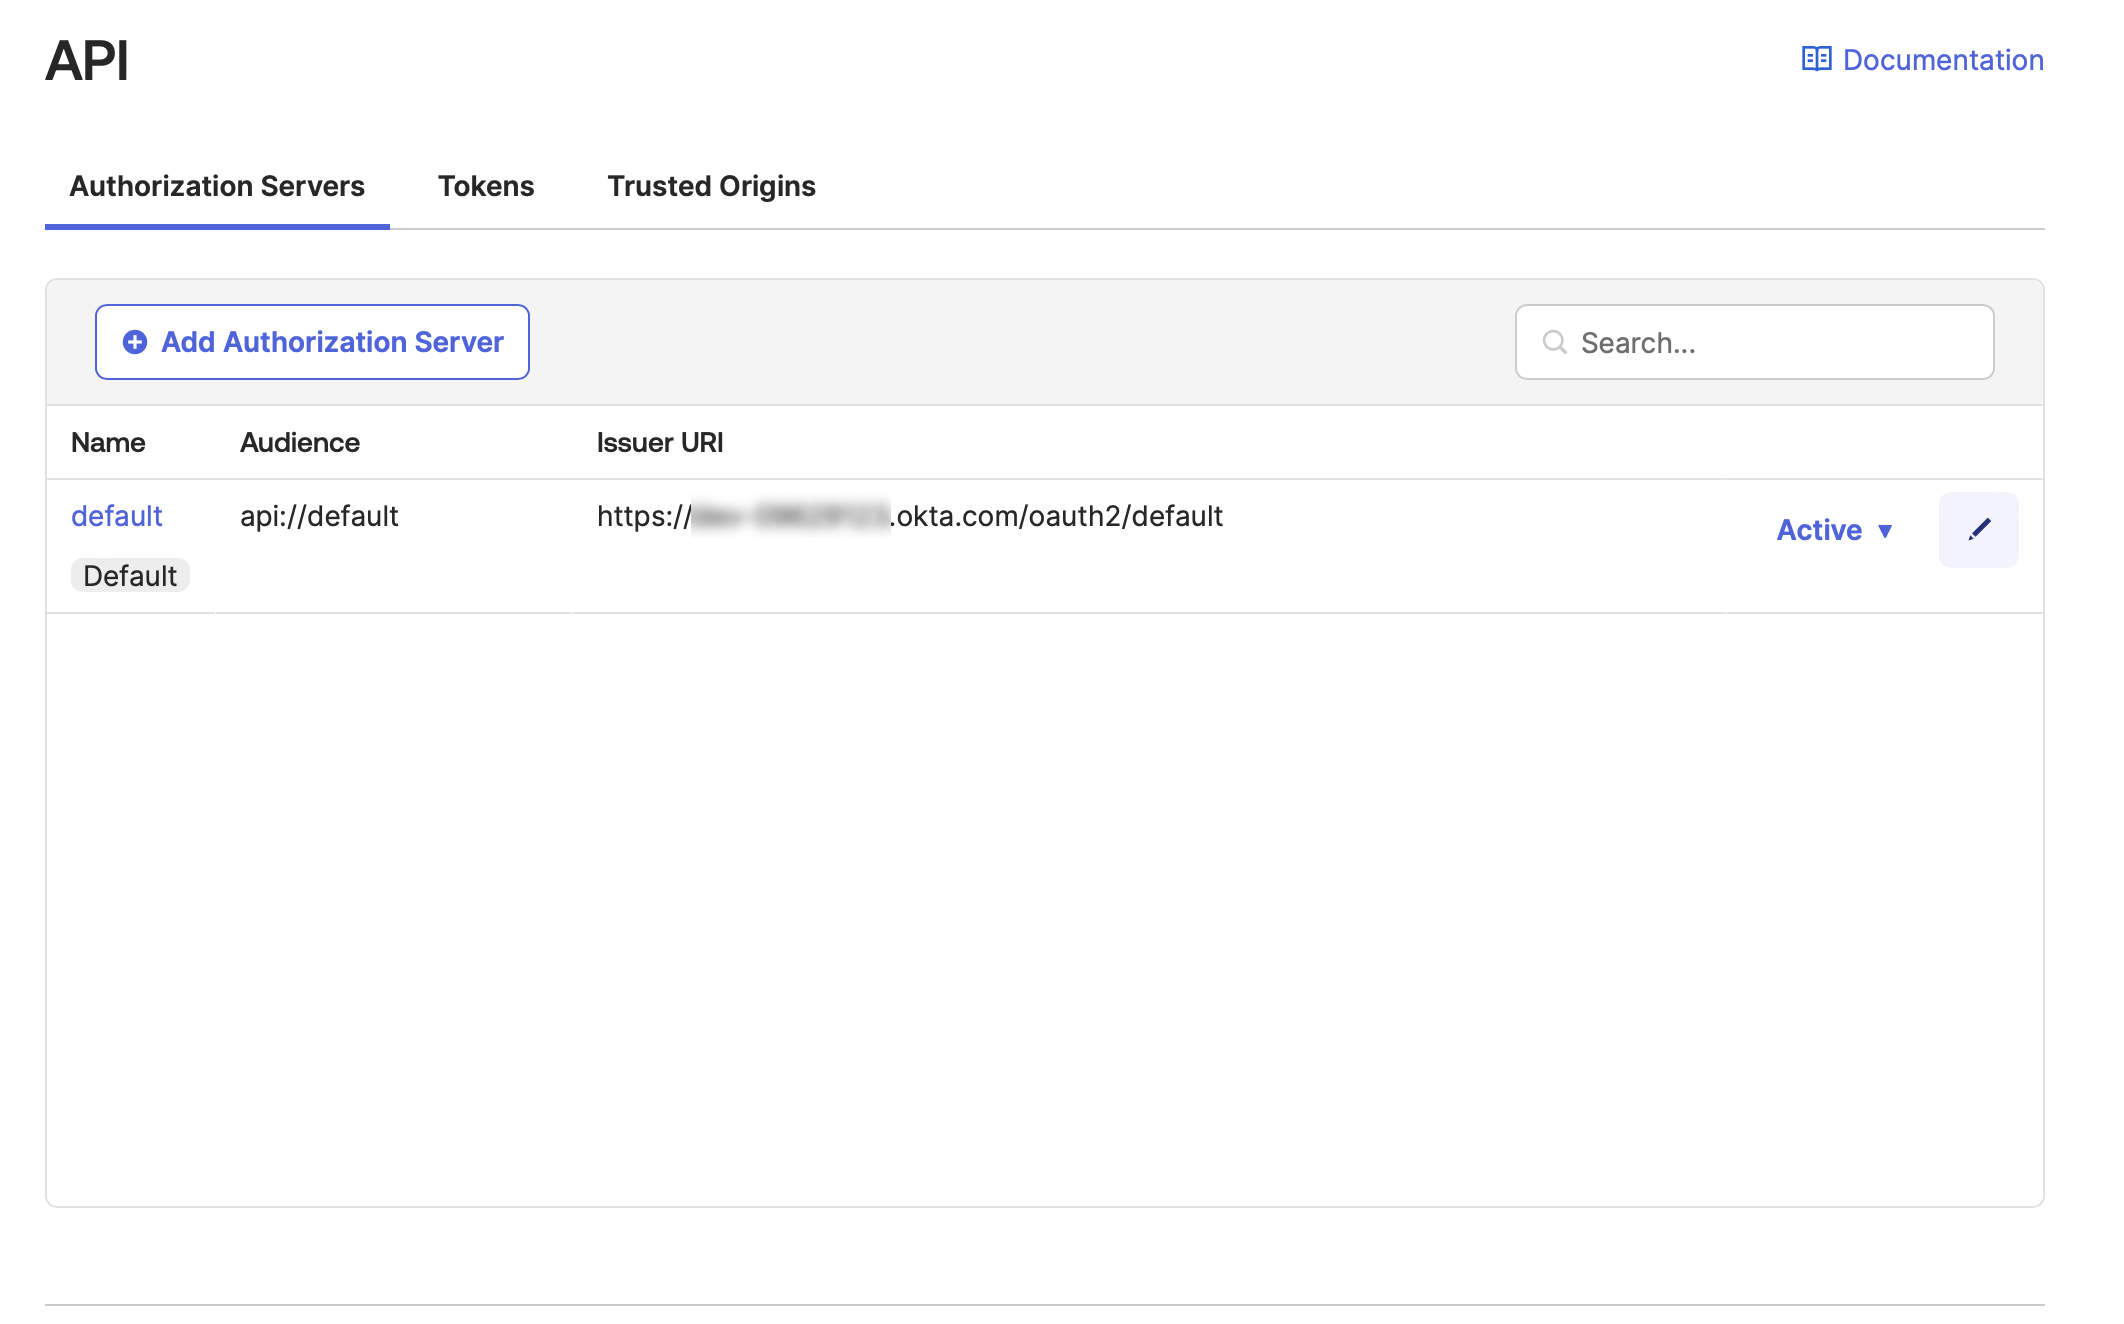Viewport: 2124px width, 1324px height.
Task: Click the api://default audience value
Action: coord(318,516)
